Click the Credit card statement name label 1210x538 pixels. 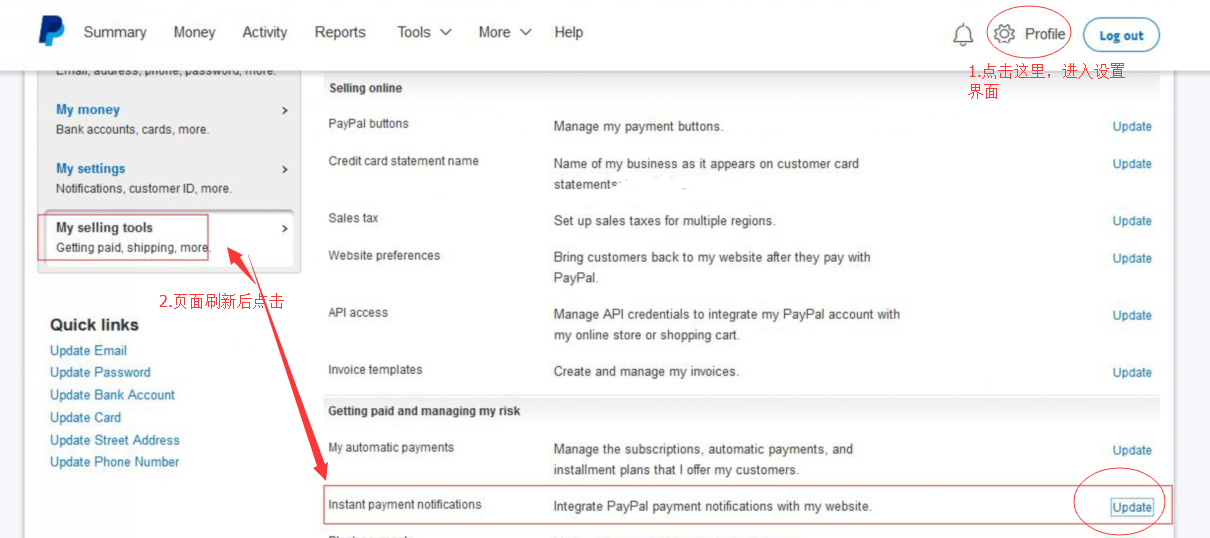click(403, 161)
